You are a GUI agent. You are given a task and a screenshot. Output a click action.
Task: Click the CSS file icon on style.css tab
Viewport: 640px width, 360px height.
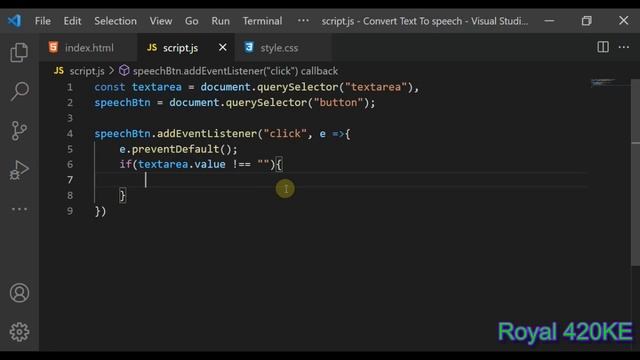tap(249, 47)
